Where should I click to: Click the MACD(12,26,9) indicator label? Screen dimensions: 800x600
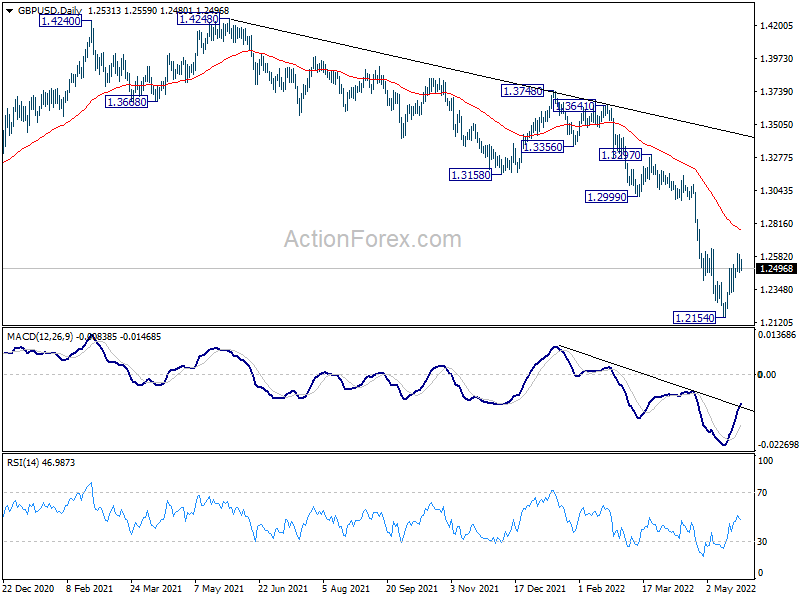[x=42, y=334]
